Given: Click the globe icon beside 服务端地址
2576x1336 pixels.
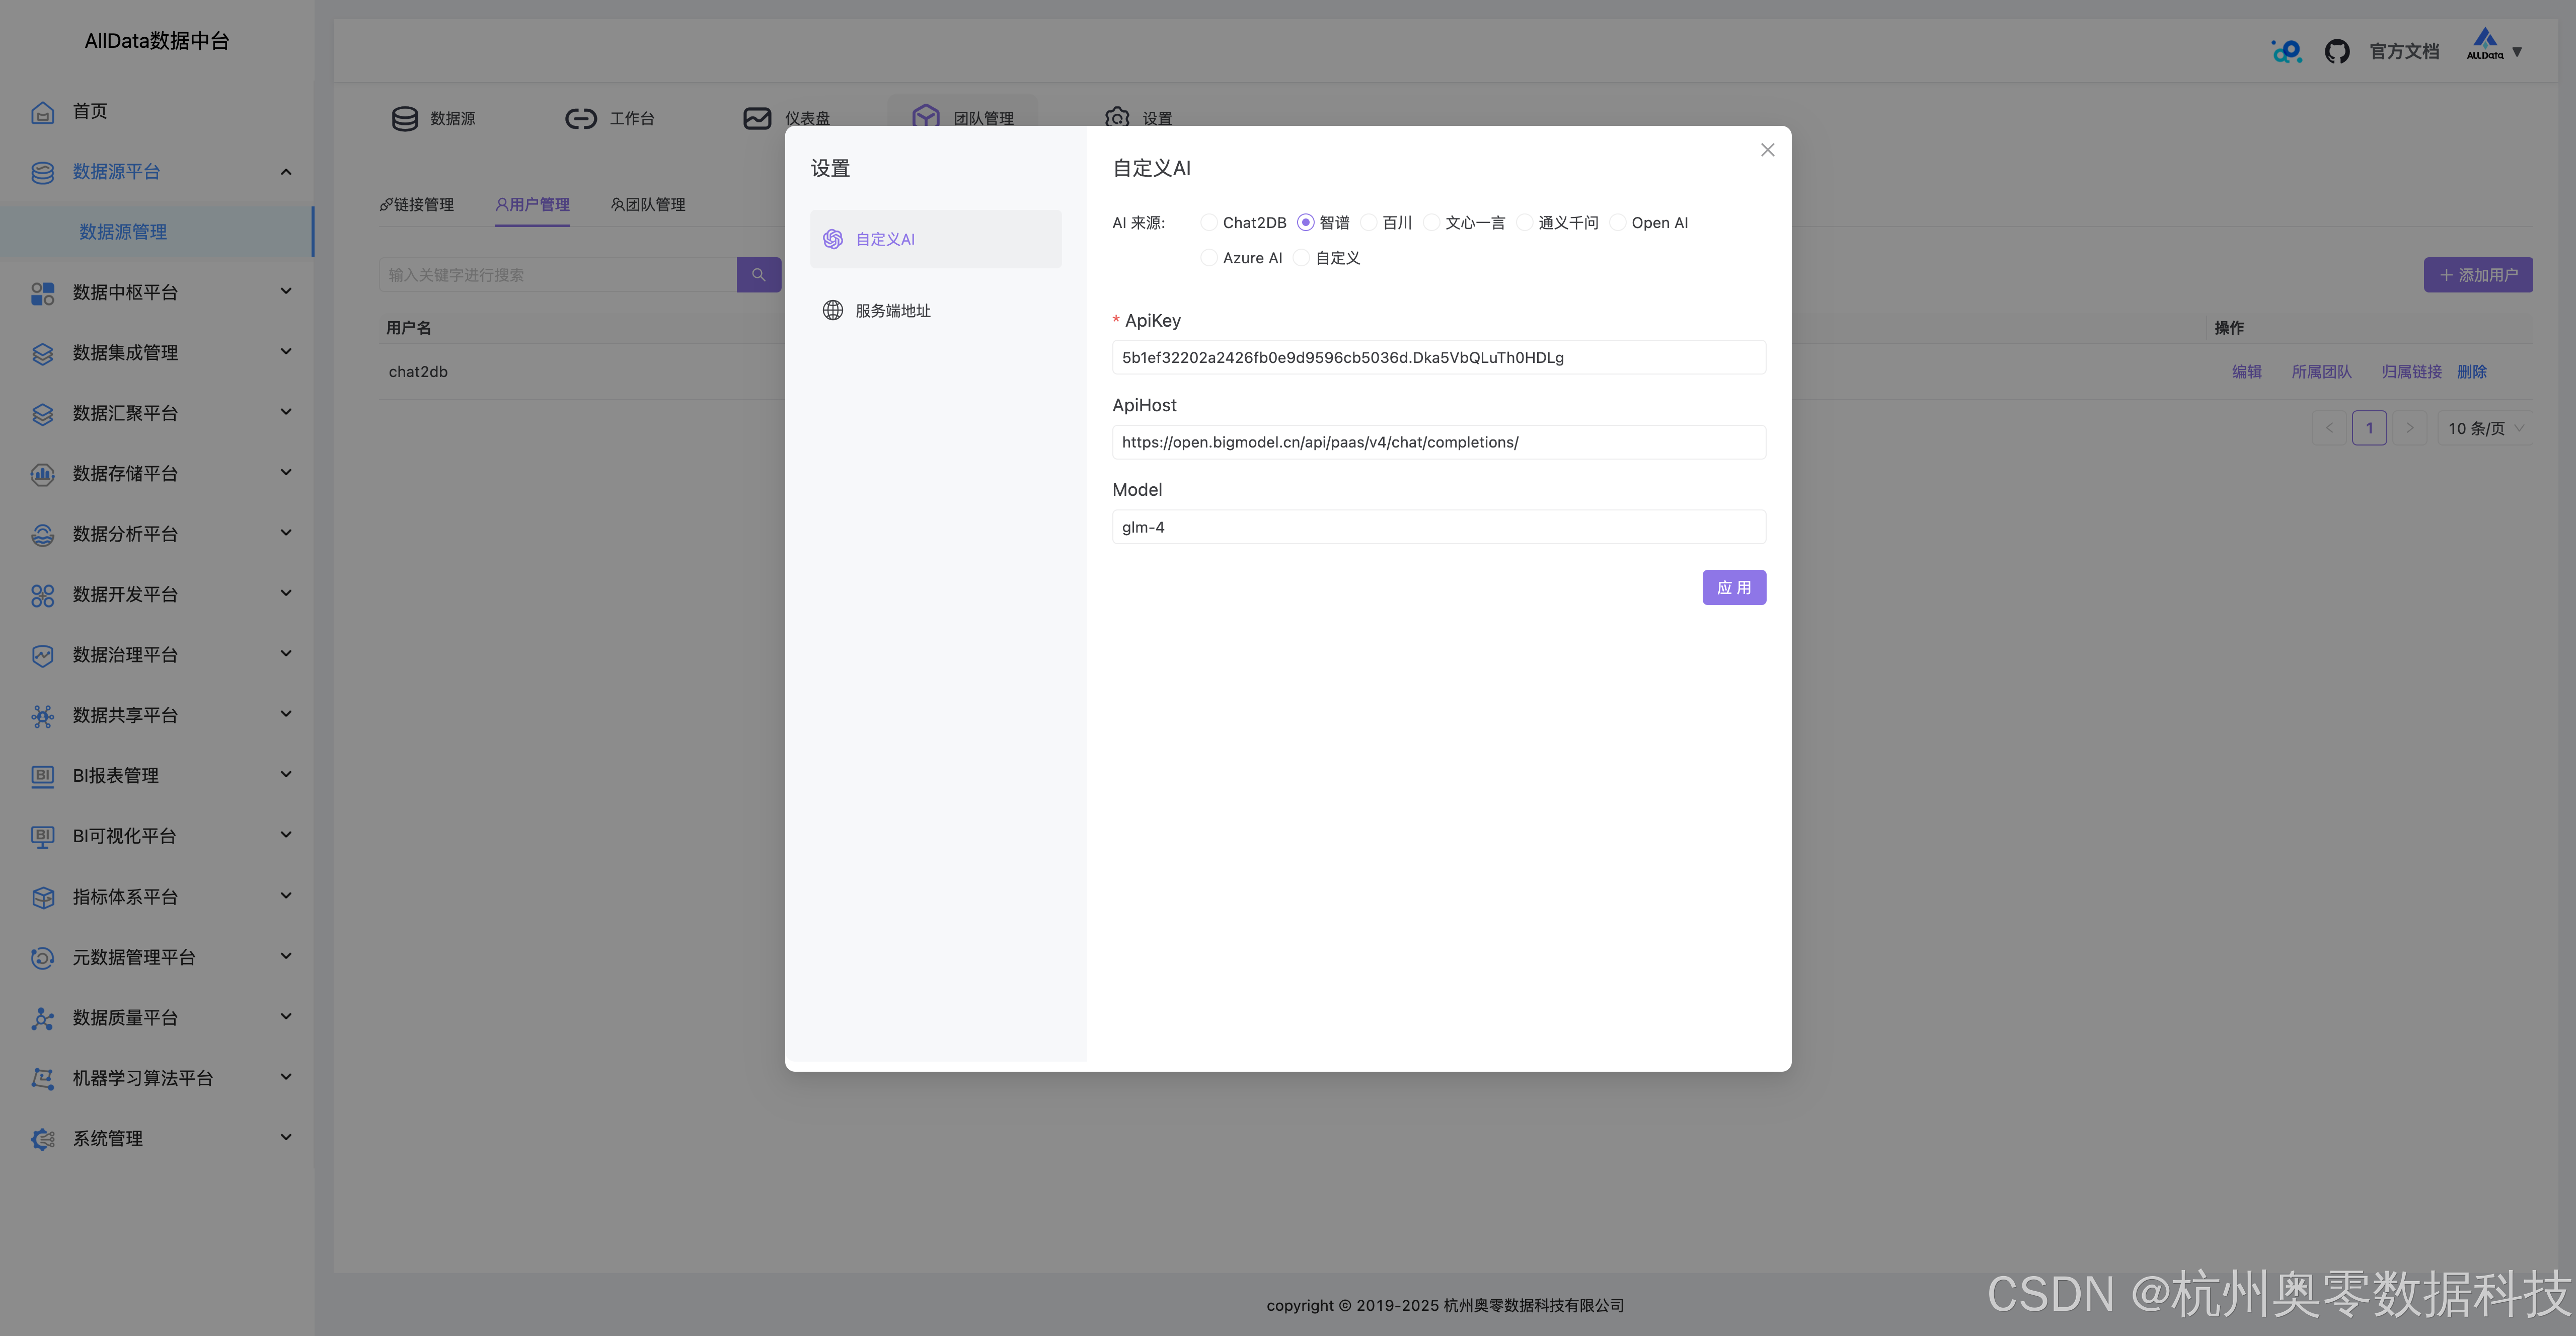Looking at the screenshot, I should coord(832,310).
